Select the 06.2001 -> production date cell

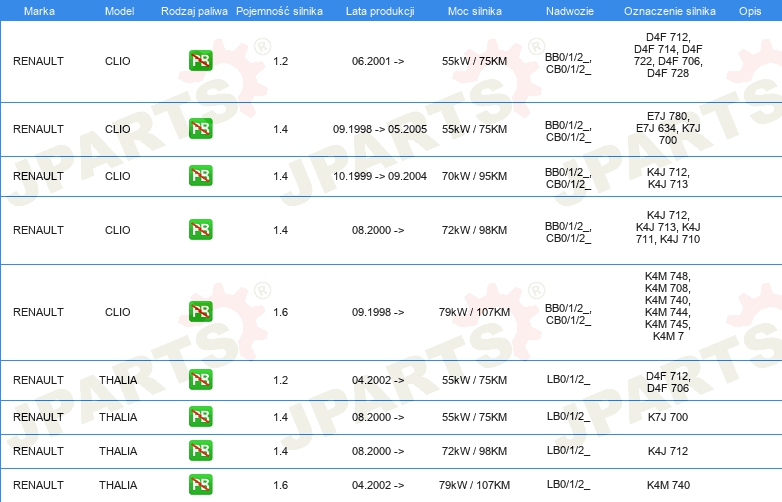[x=378, y=61]
